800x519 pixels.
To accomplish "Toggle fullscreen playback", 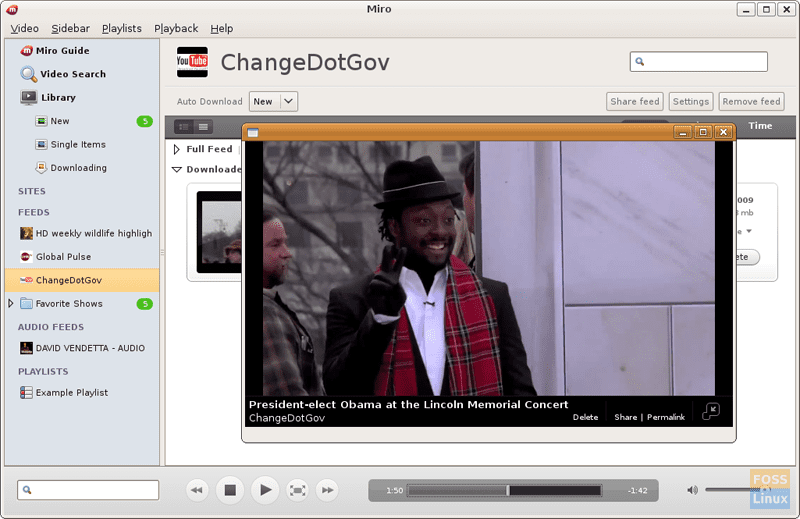I will tap(297, 490).
